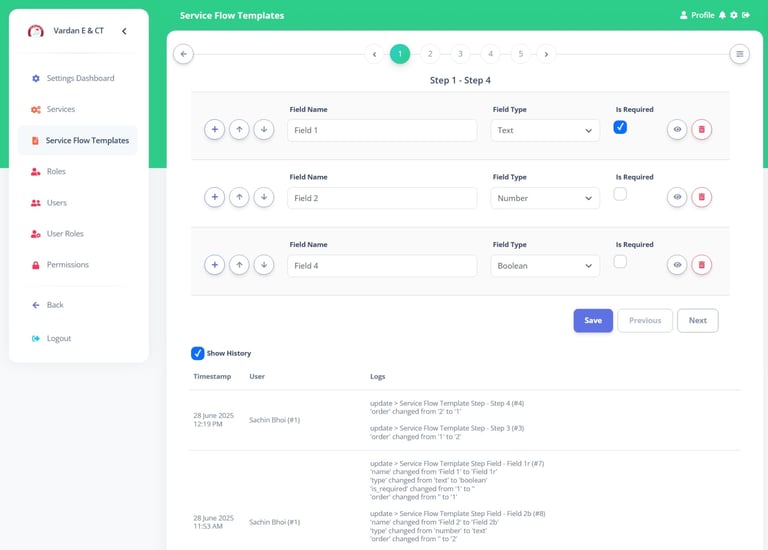
Task: Click the Save button
Action: click(x=593, y=320)
